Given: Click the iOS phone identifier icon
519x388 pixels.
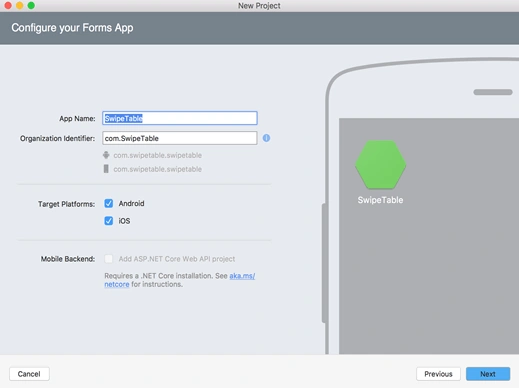Looking at the screenshot, I should coord(106,169).
